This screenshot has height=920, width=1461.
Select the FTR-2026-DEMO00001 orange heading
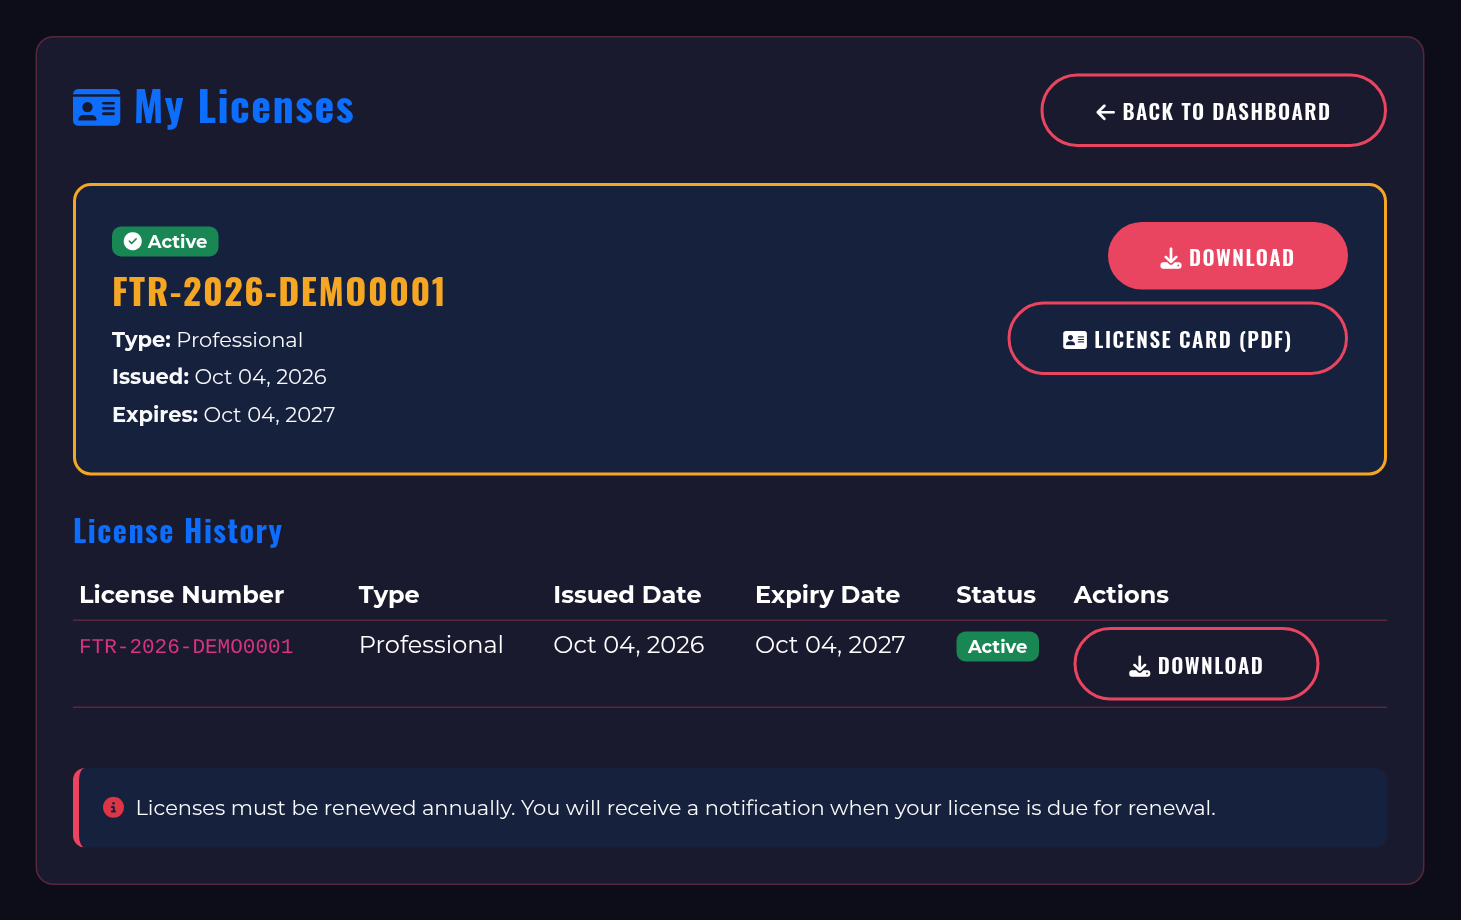(278, 292)
